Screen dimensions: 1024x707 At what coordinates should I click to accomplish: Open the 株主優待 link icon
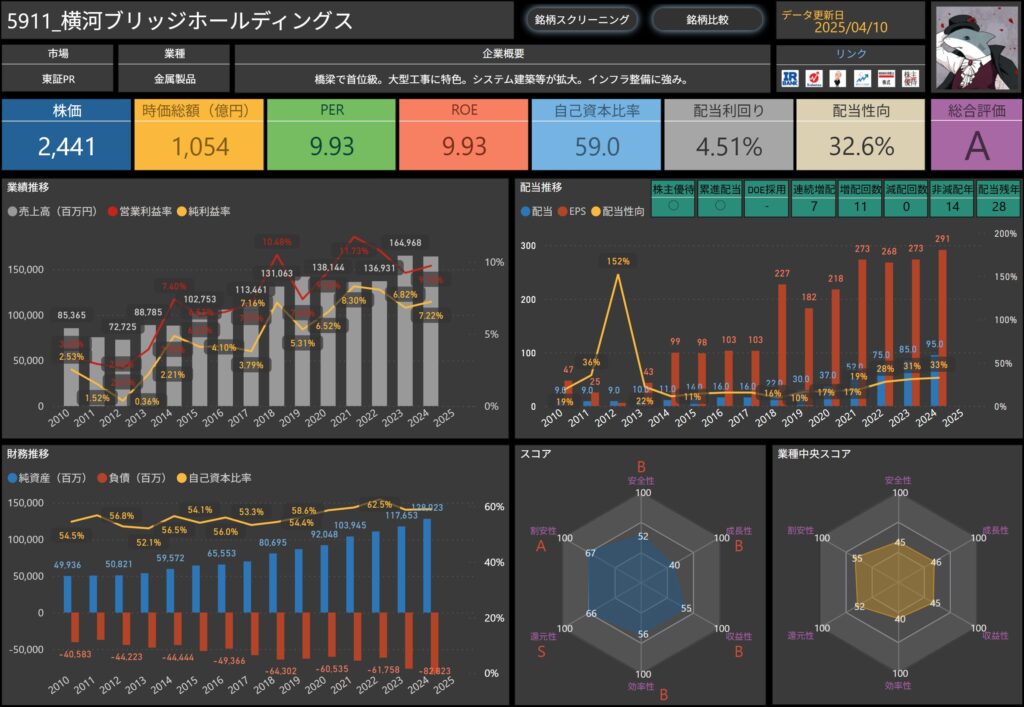click(x=911, y=78)
